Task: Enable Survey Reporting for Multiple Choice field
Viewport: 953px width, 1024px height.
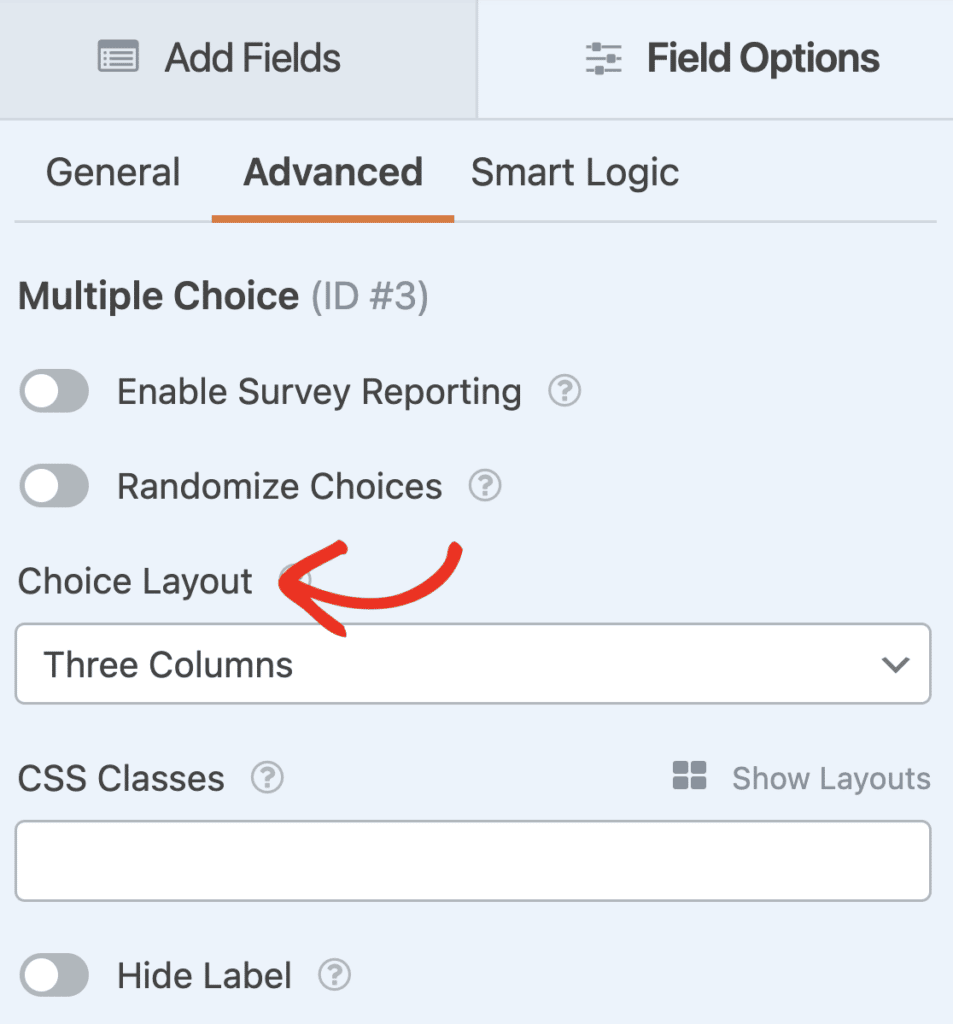Action: click(54, 391)
